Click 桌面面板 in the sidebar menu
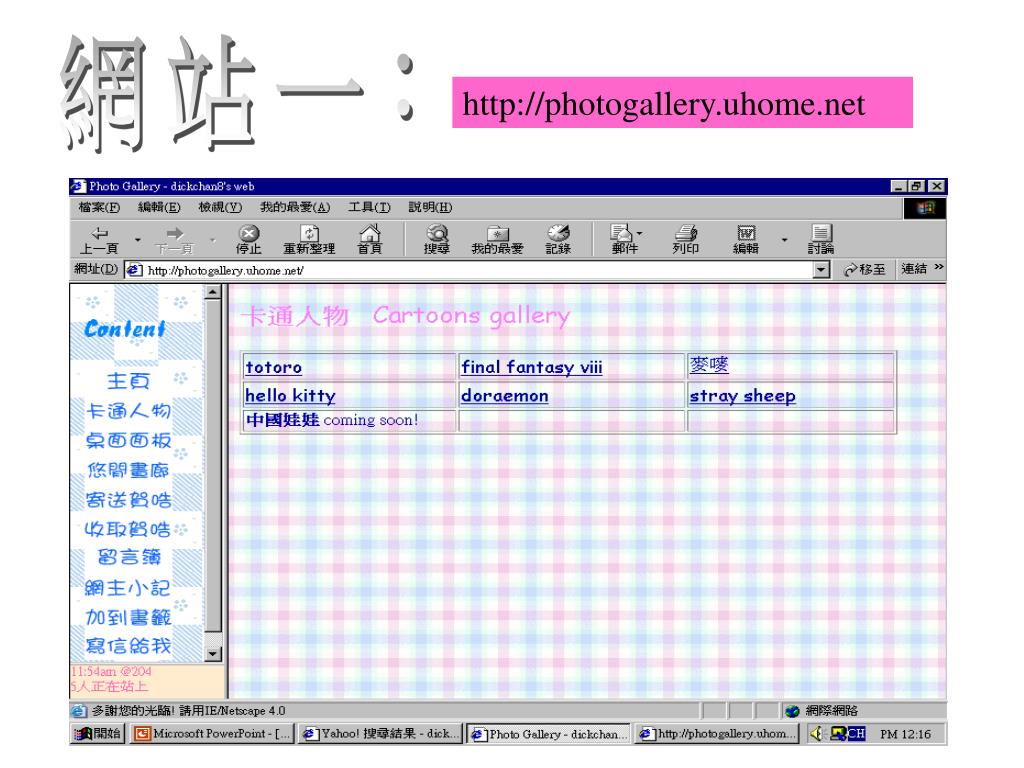1024x768 pixels. (x=129, y=441)
